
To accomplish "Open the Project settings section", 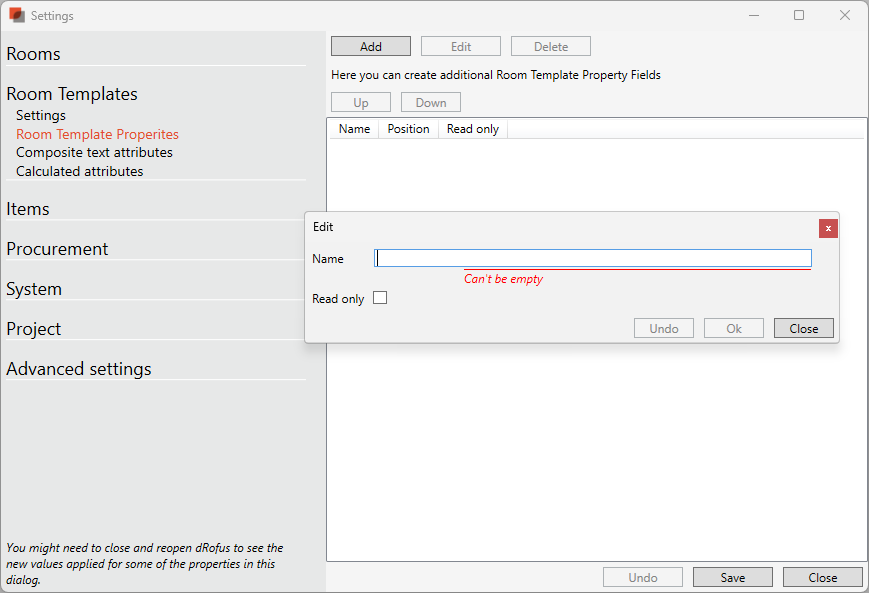I will [34, 329].
